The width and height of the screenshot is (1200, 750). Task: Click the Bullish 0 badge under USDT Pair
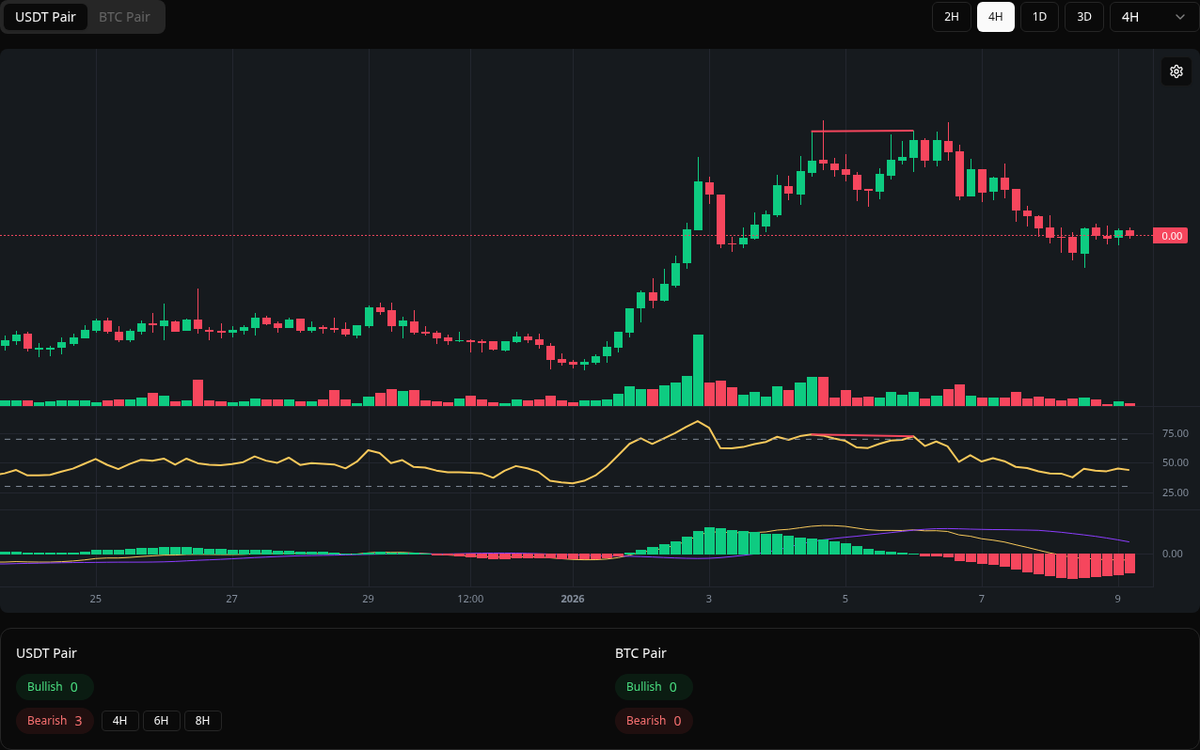click(54, 687)
